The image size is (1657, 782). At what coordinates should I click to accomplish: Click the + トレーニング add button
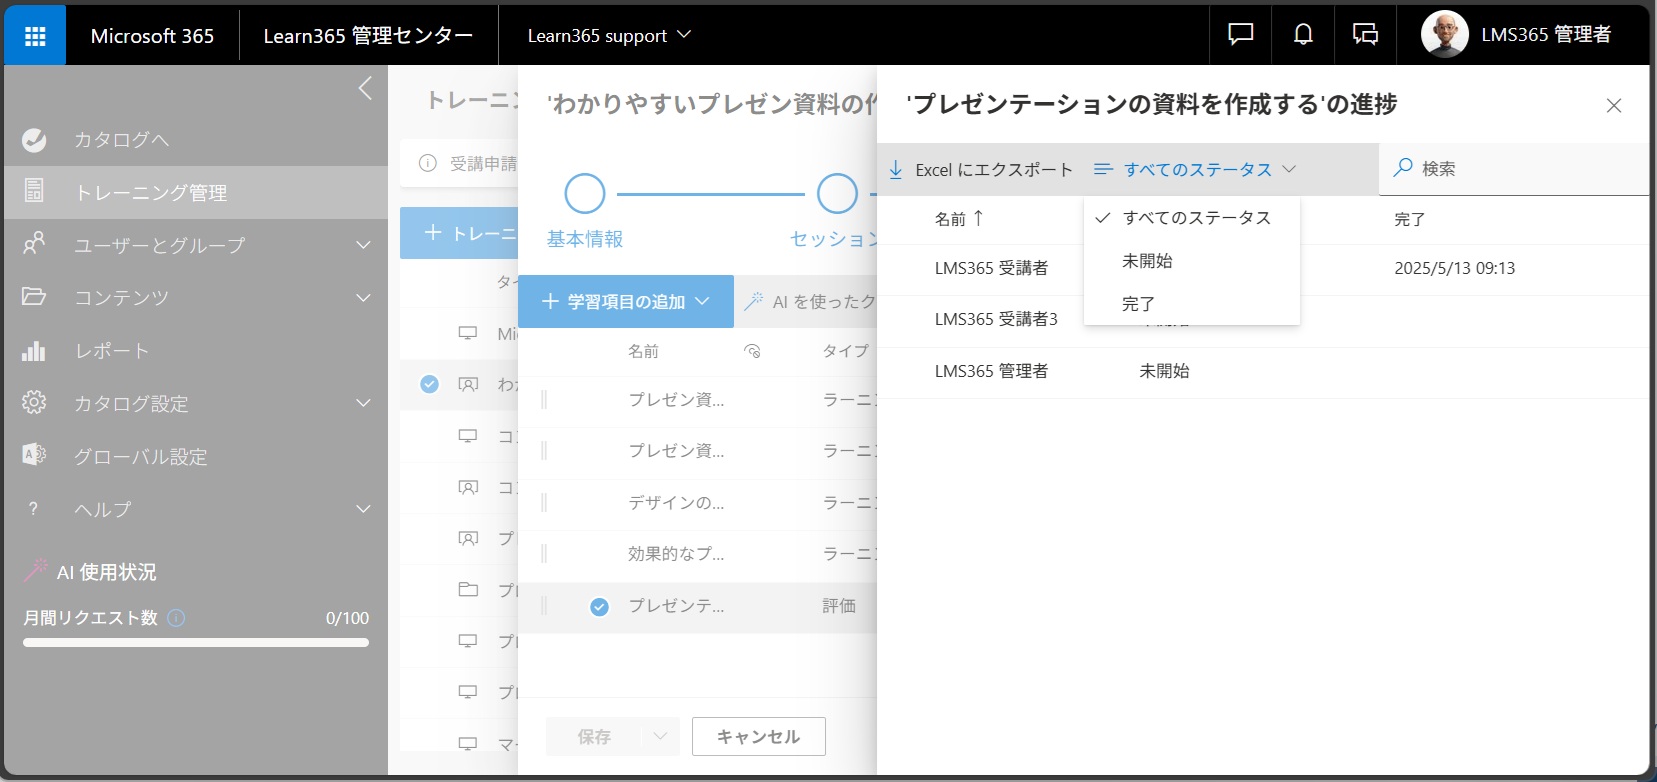point(459,233)
